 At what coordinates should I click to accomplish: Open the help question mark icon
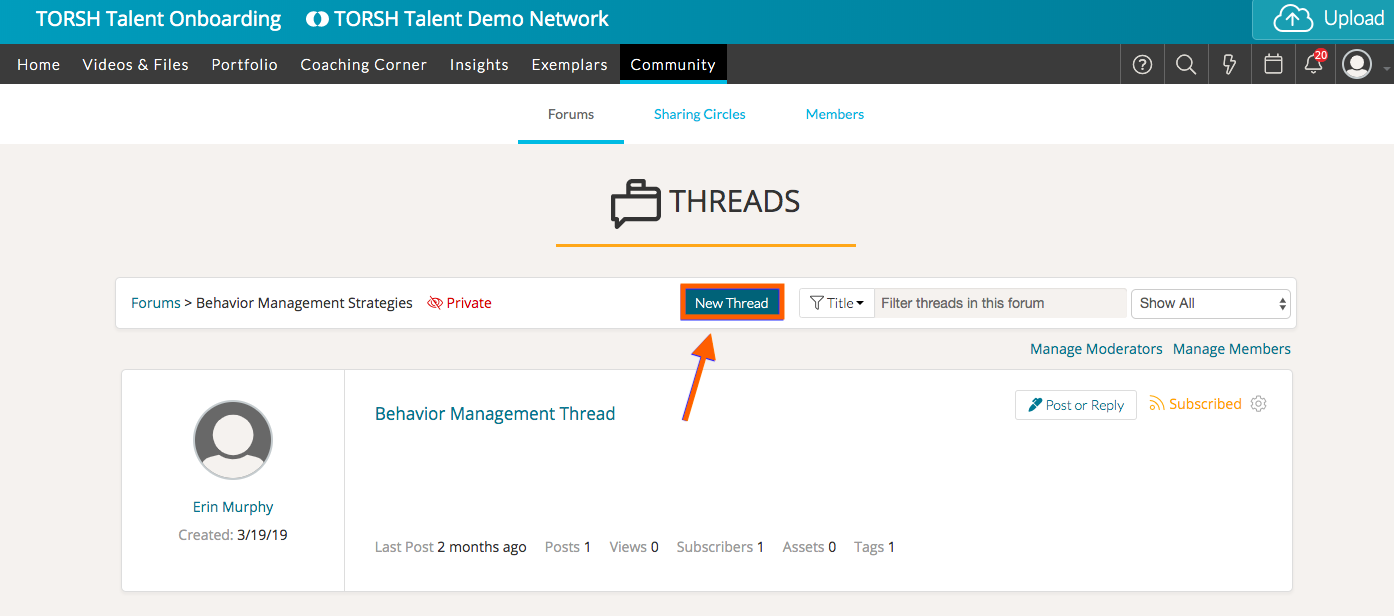tap(1142, 64)
